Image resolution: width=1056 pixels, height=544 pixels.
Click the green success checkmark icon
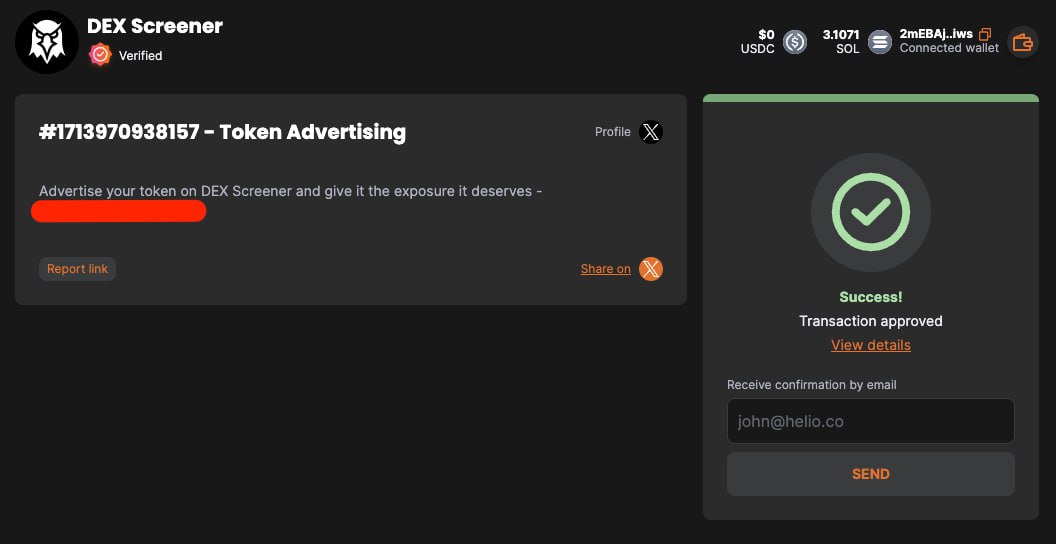coord(871,213)
